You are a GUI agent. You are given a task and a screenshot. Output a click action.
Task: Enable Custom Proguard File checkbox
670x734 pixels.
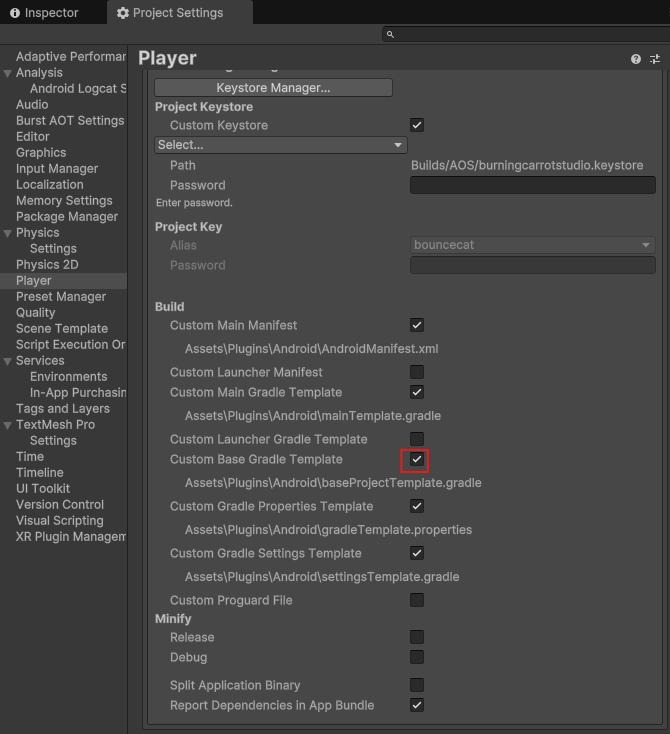417,600
